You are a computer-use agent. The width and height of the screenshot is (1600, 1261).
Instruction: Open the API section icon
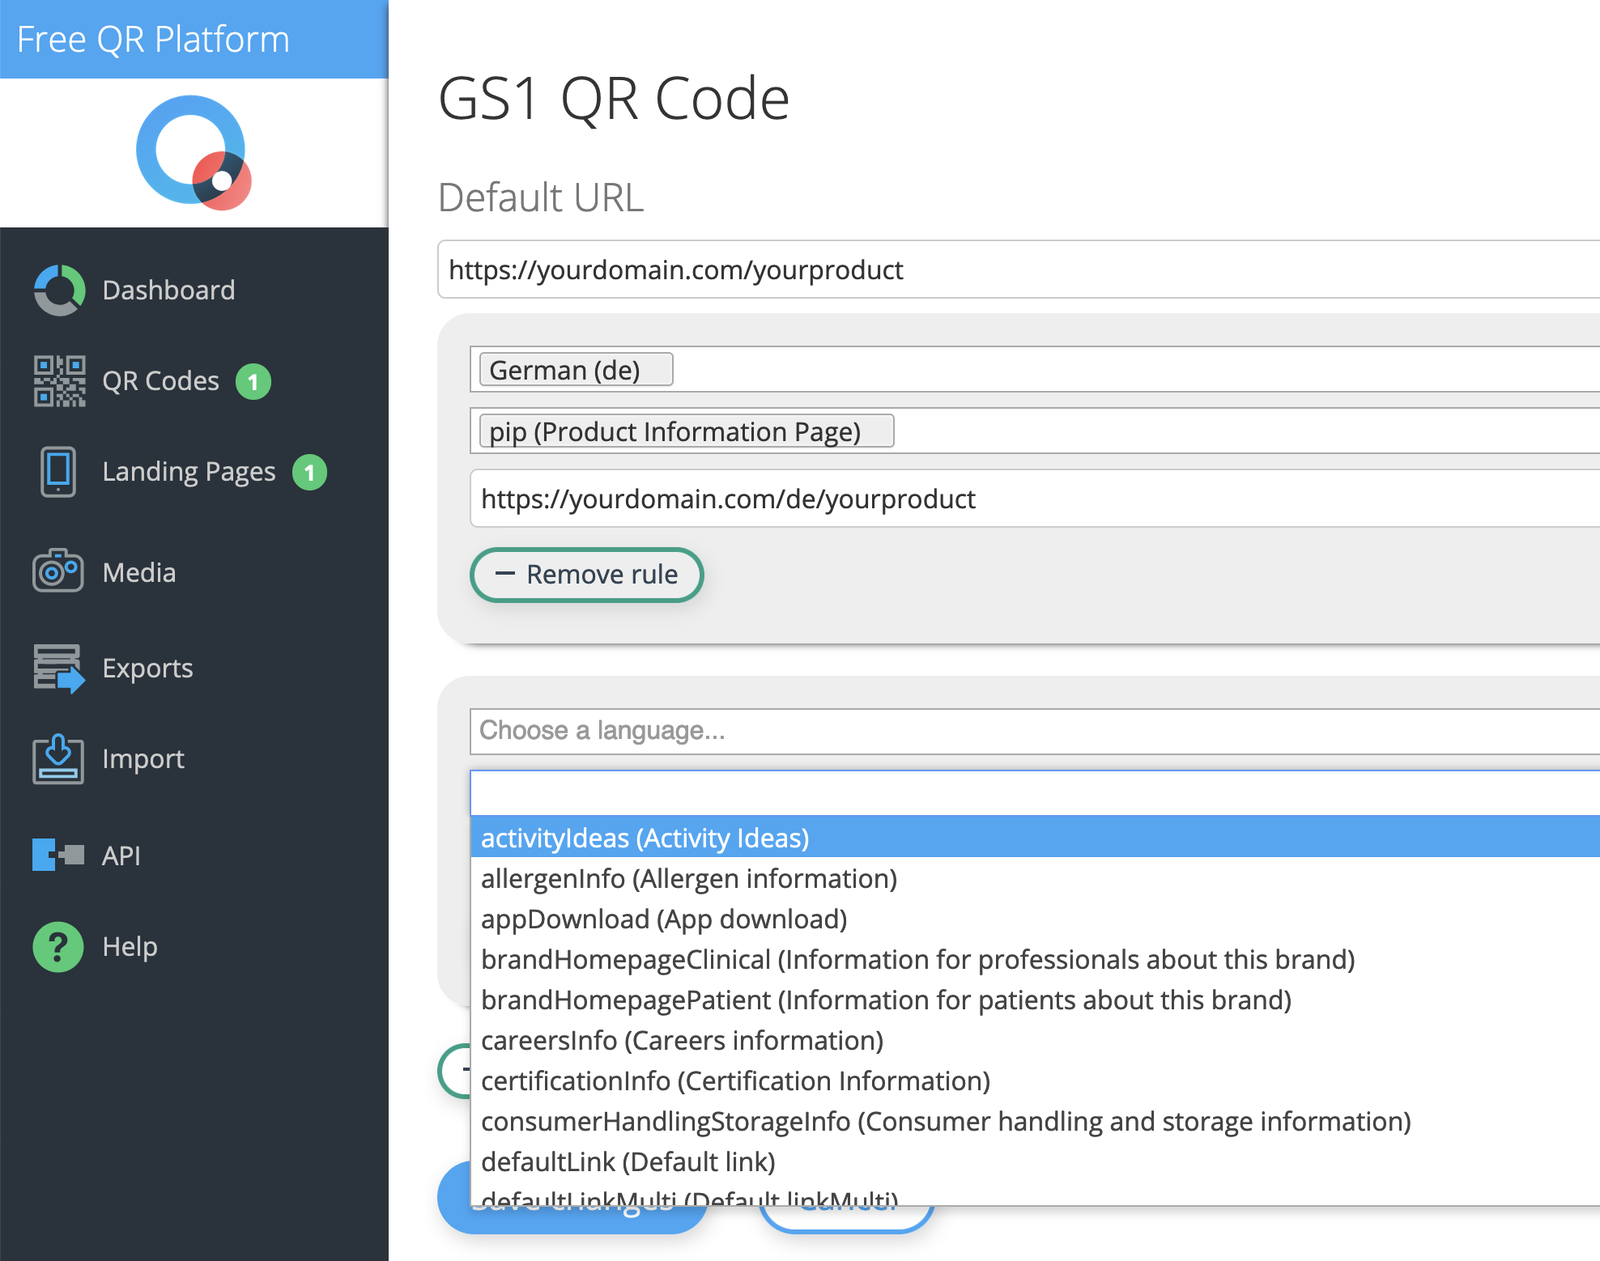click(x=58, y=854)
